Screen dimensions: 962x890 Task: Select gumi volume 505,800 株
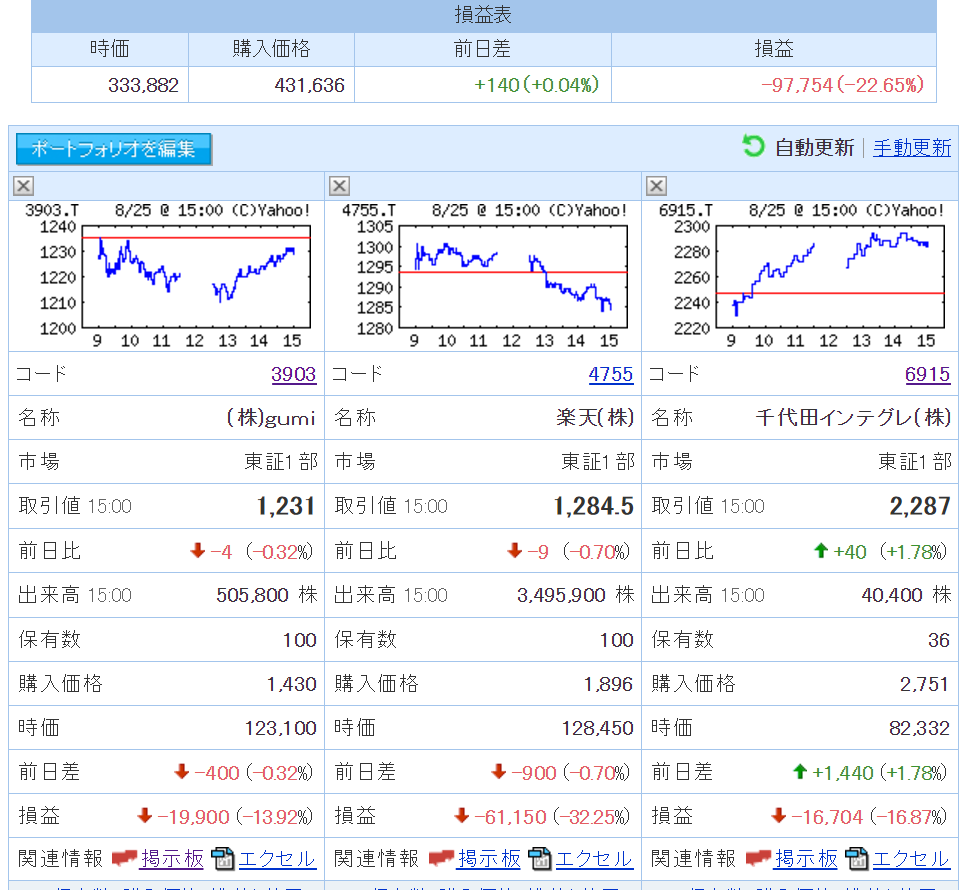(x=267, y=595)
